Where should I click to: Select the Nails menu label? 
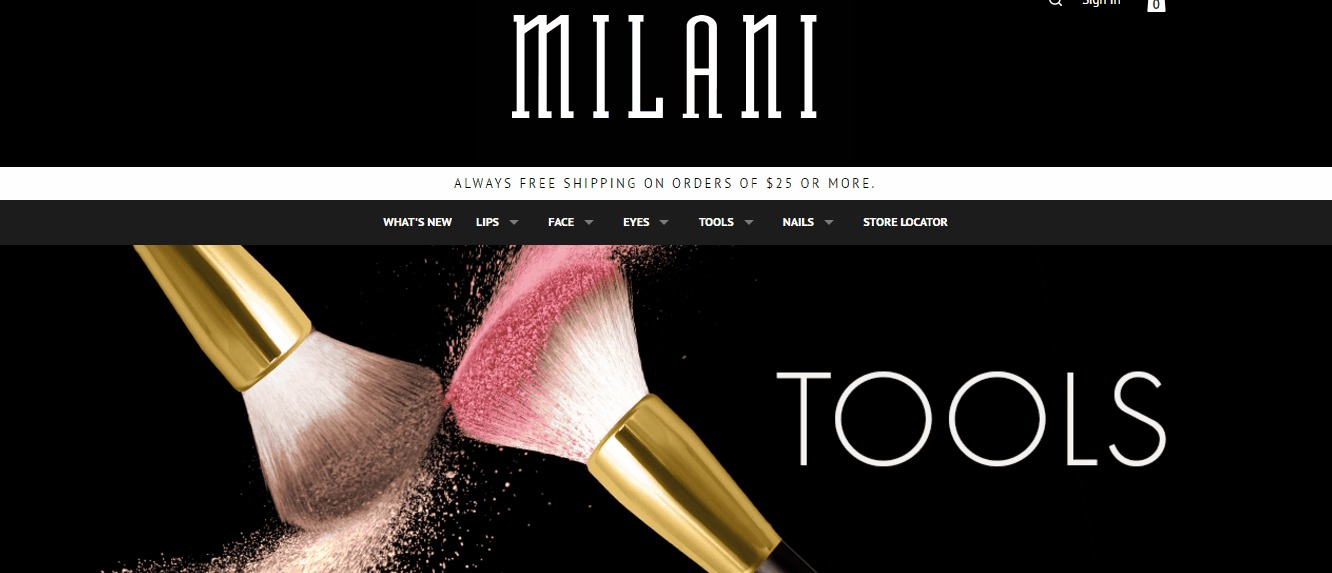[798, 222]
